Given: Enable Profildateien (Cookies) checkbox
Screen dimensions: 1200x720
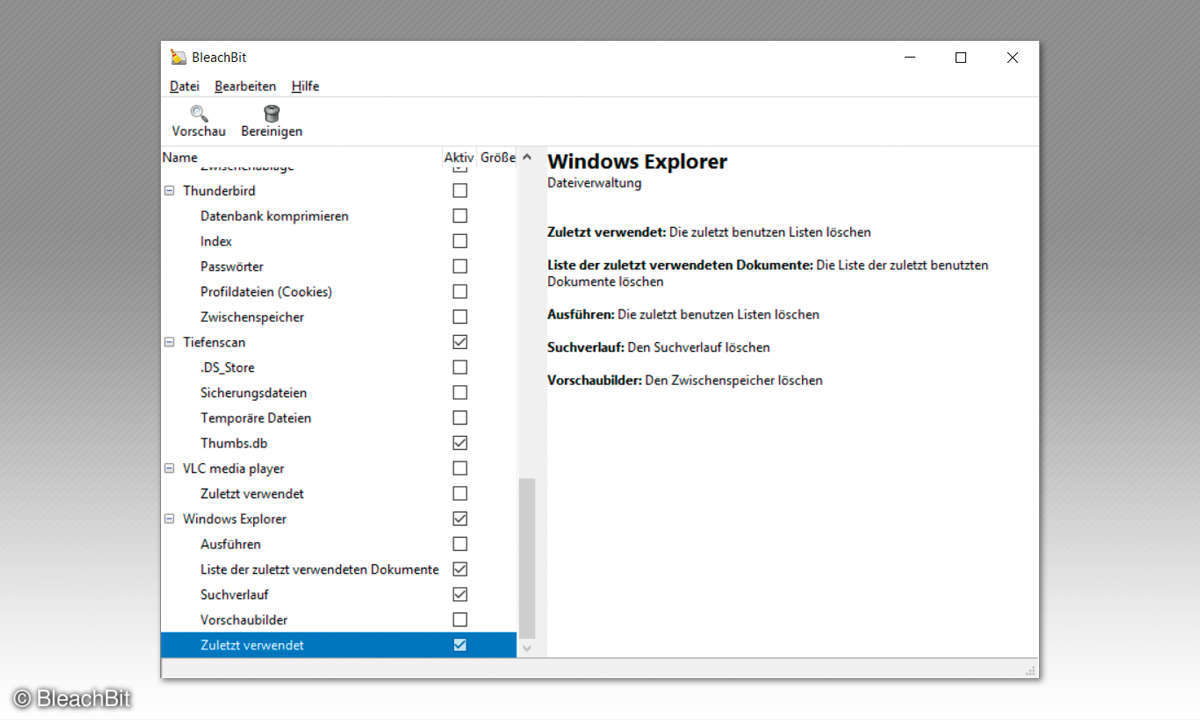Looking at the screenshot, I should [x=460, y=291].
